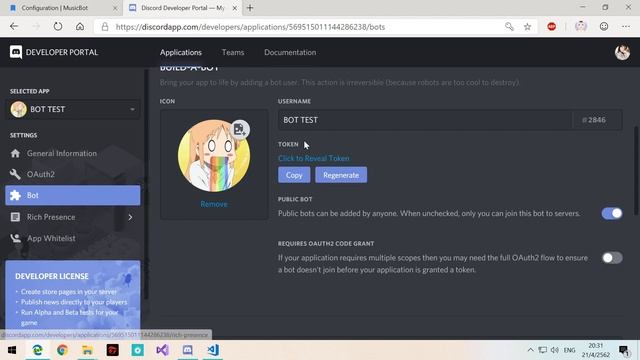Open the Teams nav item
The height and width of the screenshot is (360, 640).
[233, 52]
